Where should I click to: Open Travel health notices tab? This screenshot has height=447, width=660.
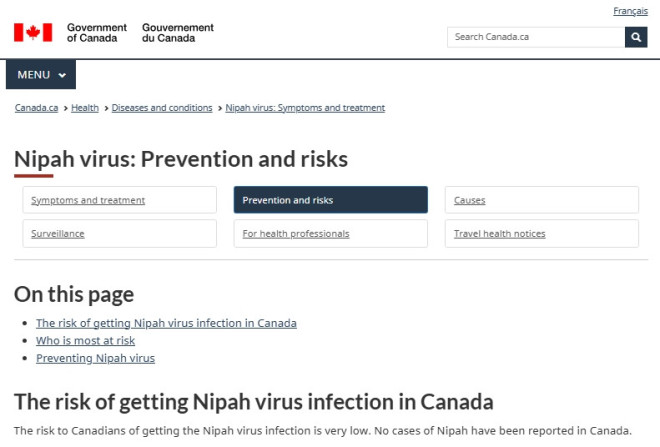(500, 234)
